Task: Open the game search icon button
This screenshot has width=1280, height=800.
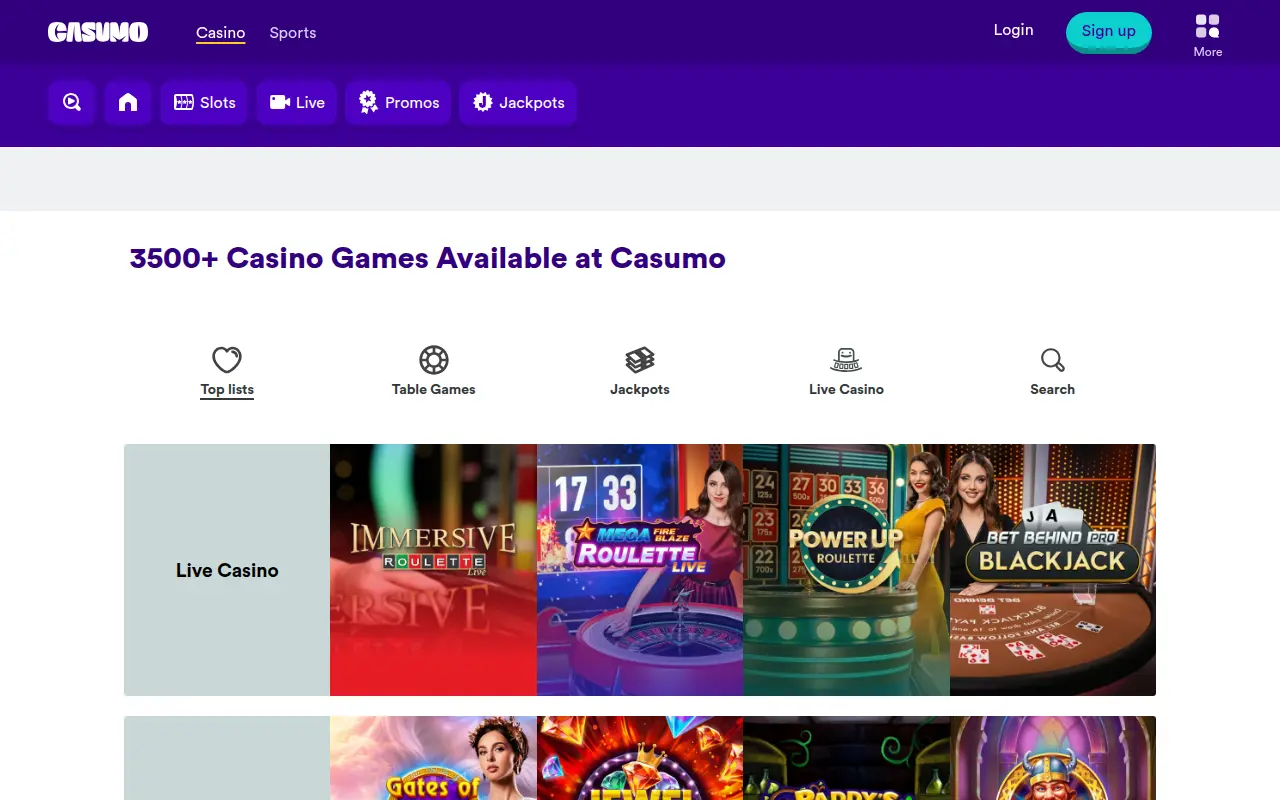Action: click(x=72, y=102)
